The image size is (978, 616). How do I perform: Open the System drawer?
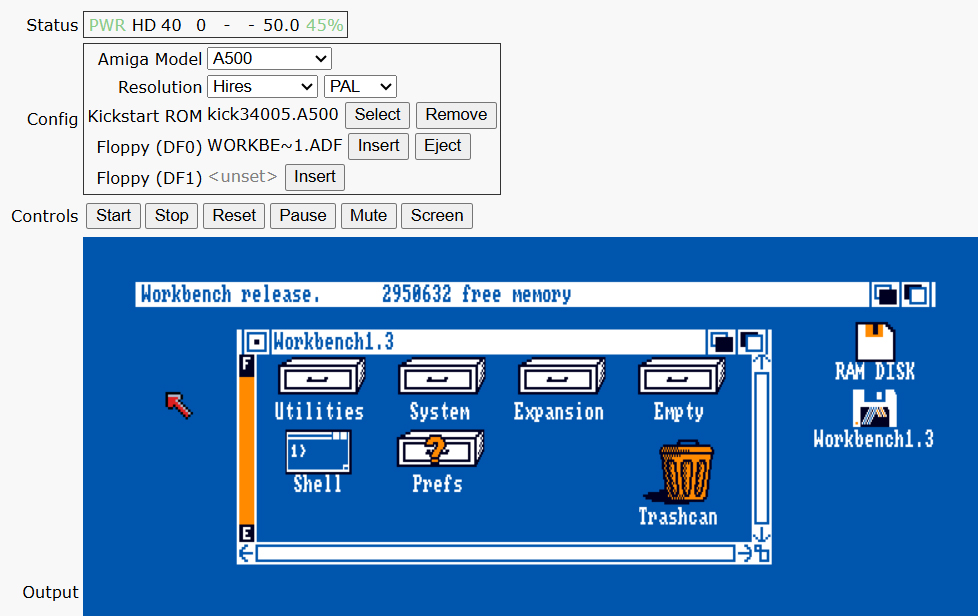point(439,377)
